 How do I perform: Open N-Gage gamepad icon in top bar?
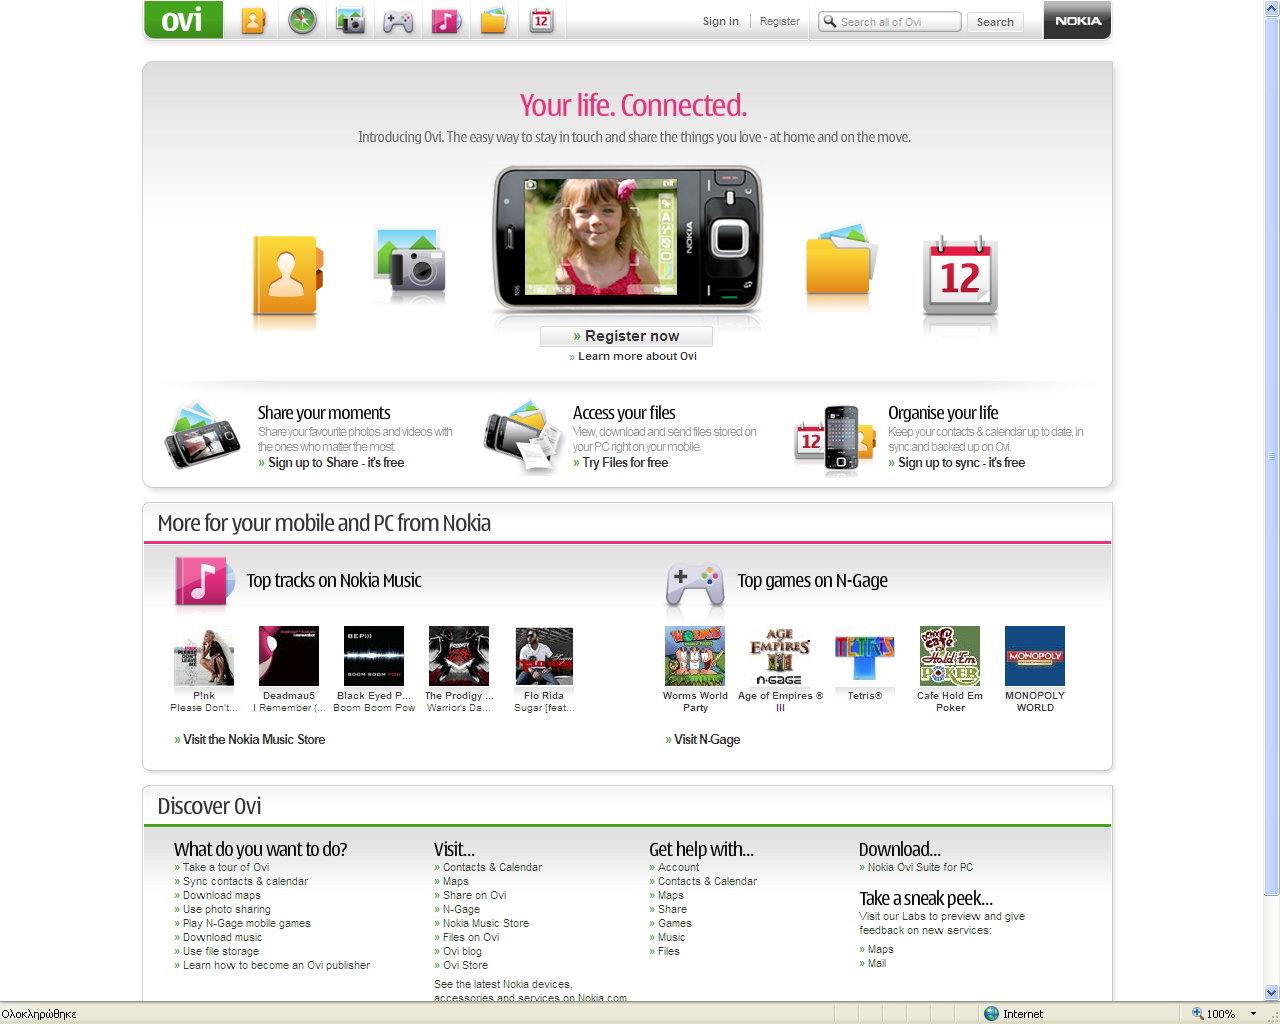(398, 20)
